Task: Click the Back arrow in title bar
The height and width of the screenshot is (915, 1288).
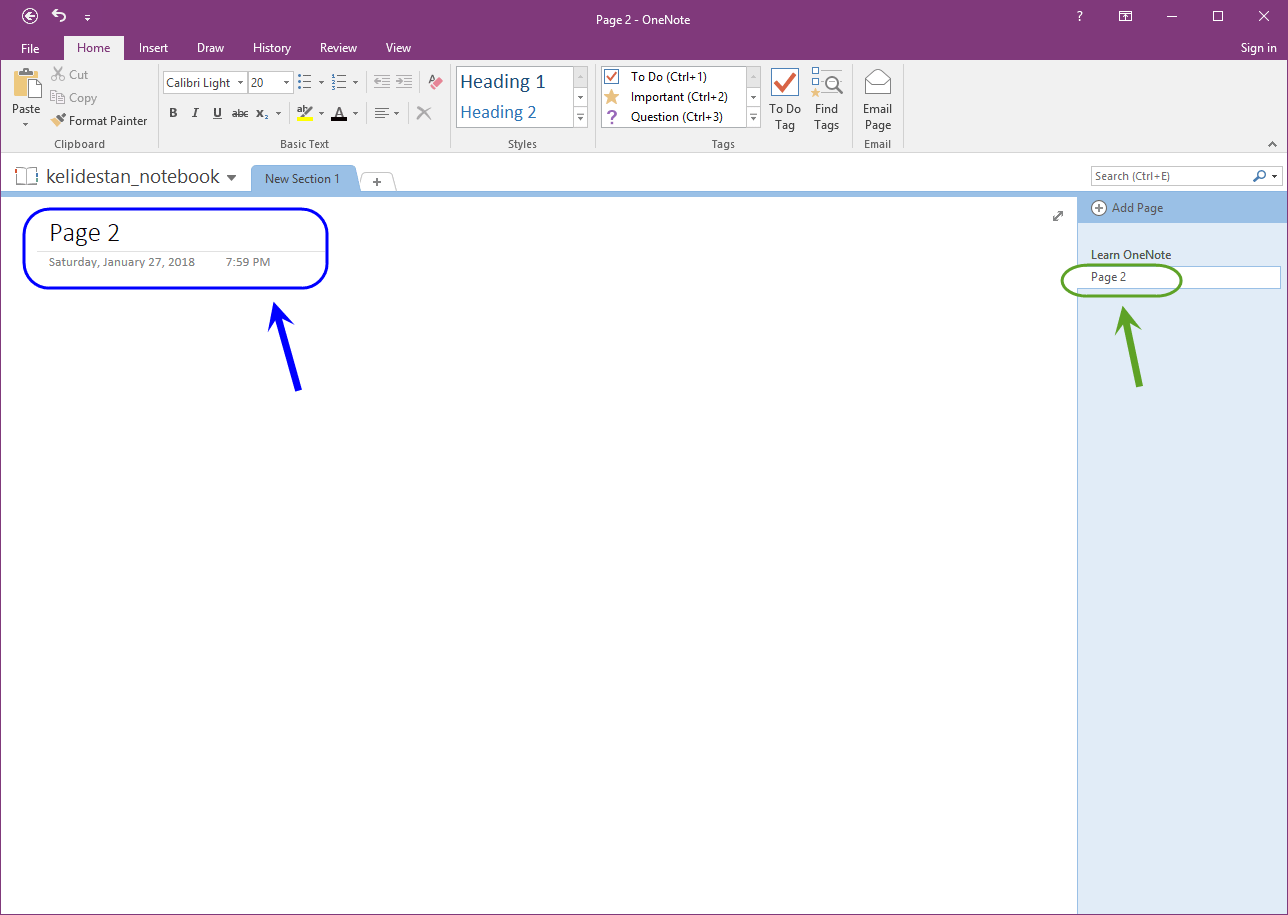Action: tap(30, 16)
